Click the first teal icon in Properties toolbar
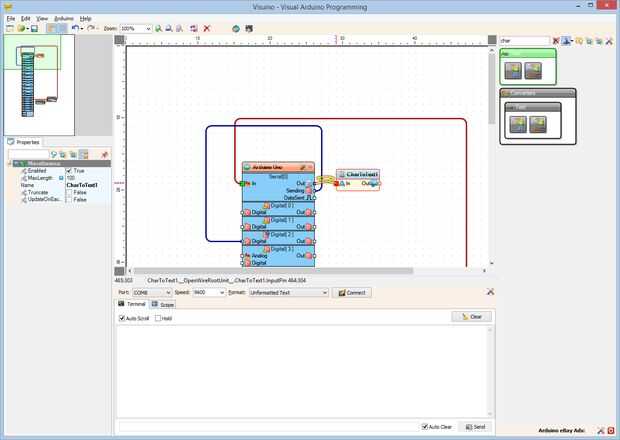This screenshot has height=440, width=620. coord(54,155)
